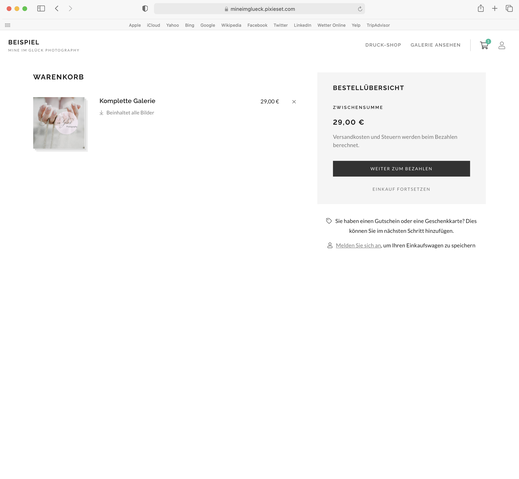Image resolution: width=519 pixels, height=479 pixels.
Task: Select GALERIE ANSEHEN in the navigation
Action: coord(435,45)
